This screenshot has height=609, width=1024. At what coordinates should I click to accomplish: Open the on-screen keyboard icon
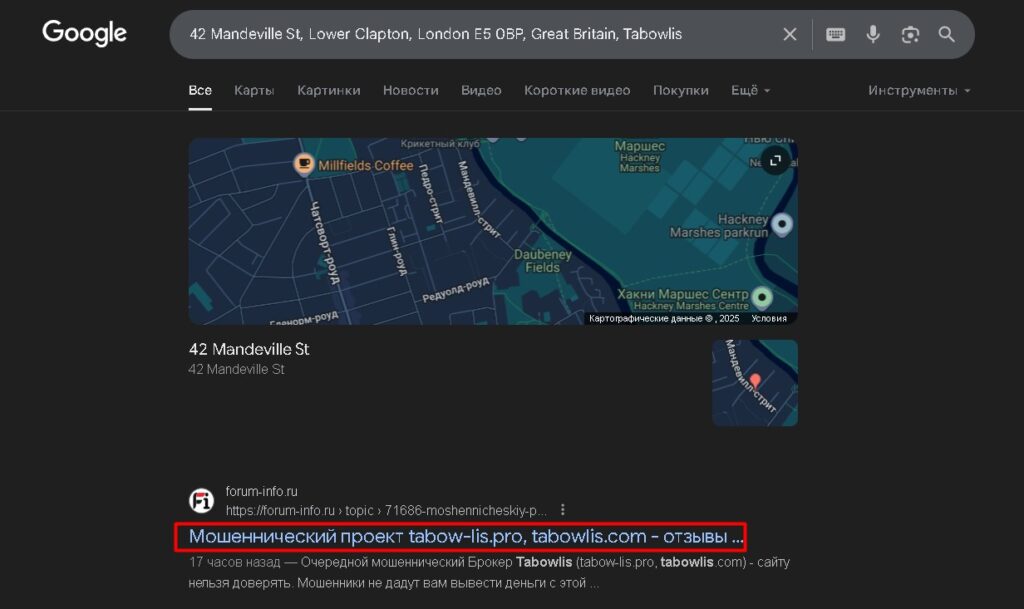point(836,34)
